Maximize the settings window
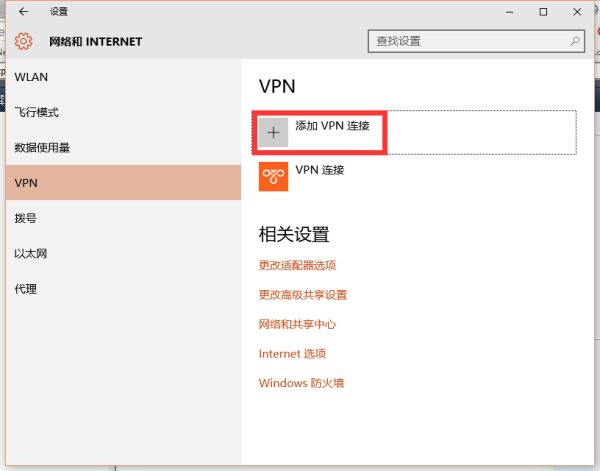The width and height of the screenshot is (600, 471). pyautogui.click(x=543, y=12)
